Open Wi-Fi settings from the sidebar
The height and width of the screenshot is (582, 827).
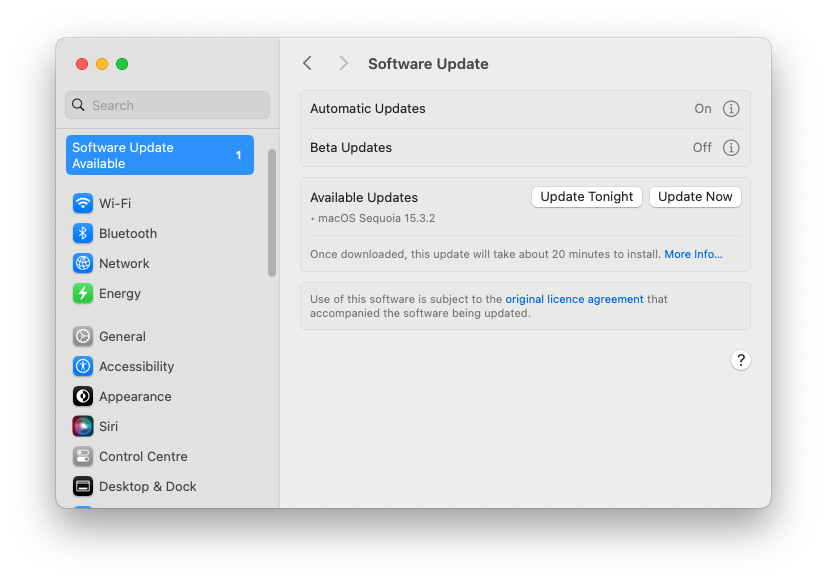83,203
